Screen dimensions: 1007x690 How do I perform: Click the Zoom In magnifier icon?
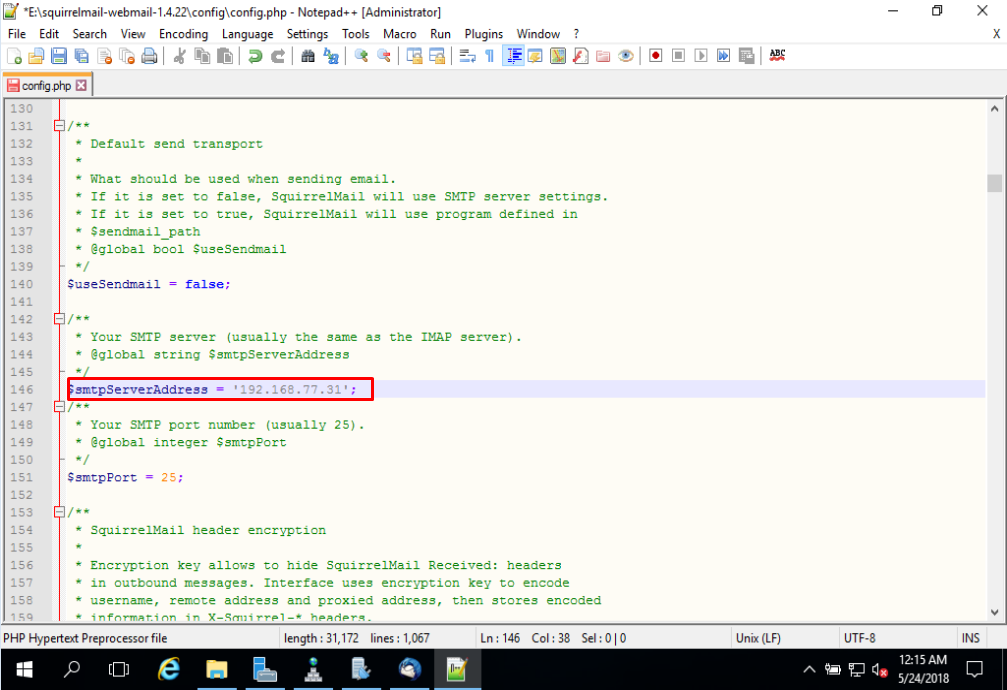361,57
